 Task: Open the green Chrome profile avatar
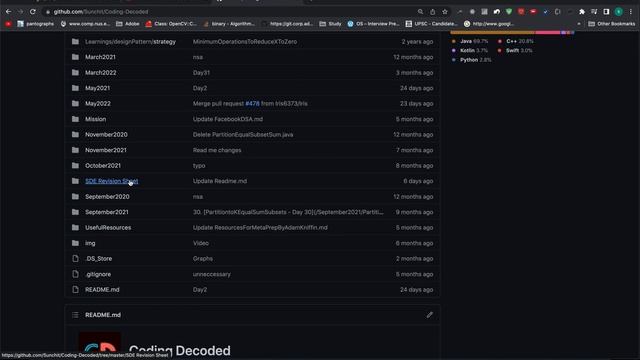click(619, 12)
